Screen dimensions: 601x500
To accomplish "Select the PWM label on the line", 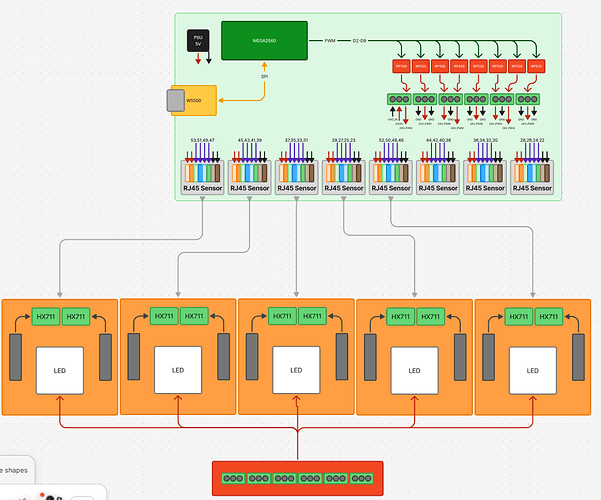I will [x=330, y=41].
